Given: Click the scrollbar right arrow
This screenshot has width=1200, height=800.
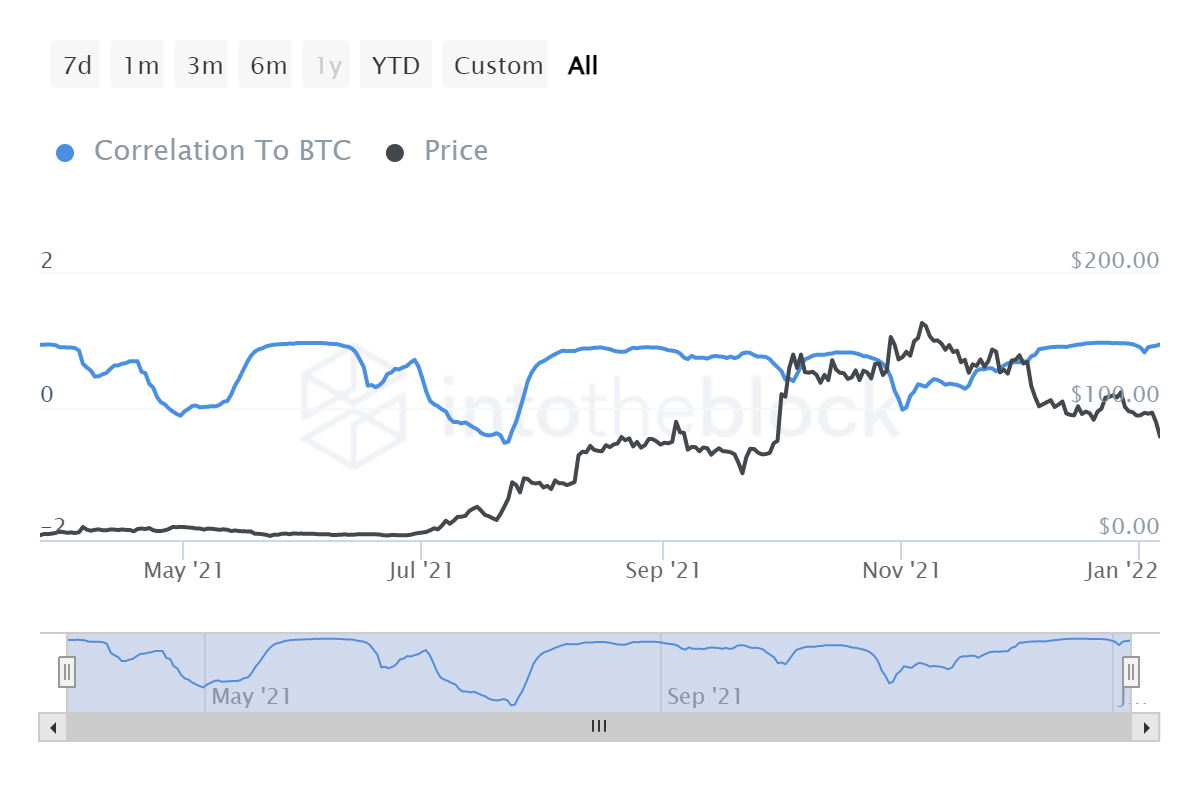Looking at the screenshot, I should [x=1147, y=727].
